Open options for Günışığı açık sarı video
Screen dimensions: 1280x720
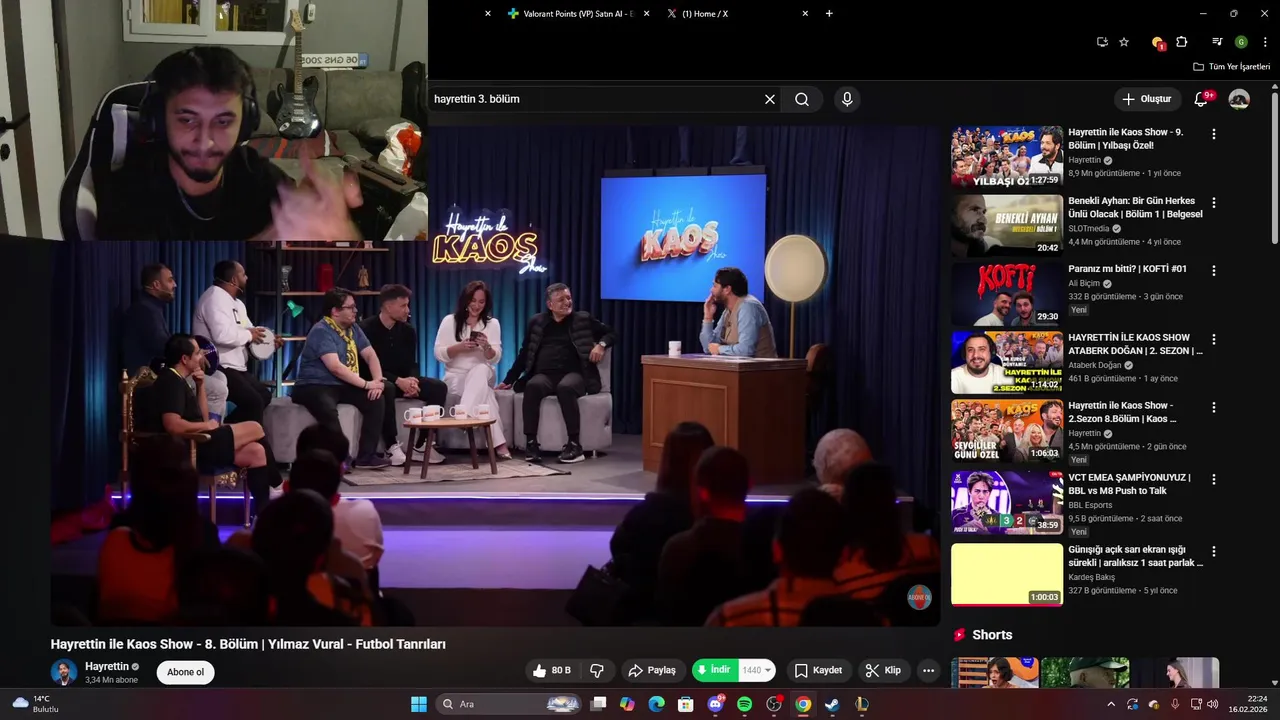(x=1214, y=551)
